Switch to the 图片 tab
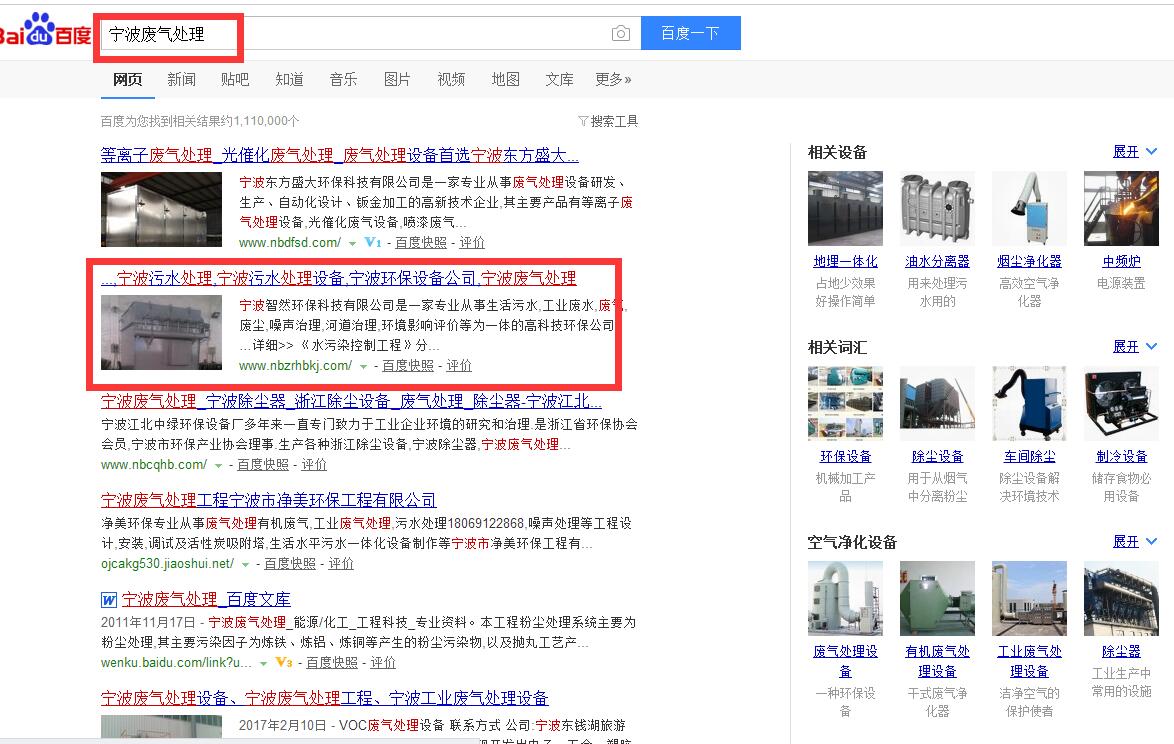Image resolution: width=1174 pixels, height=744 pixels. click(x=397, y=79)
